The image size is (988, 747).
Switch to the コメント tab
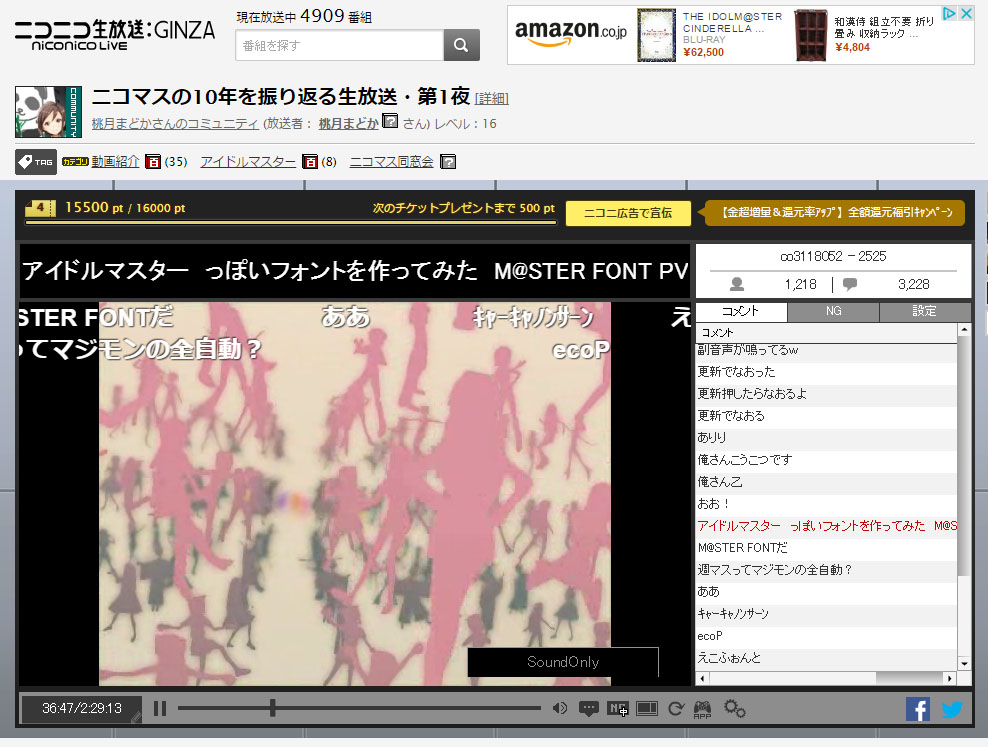tap(741, 311)
